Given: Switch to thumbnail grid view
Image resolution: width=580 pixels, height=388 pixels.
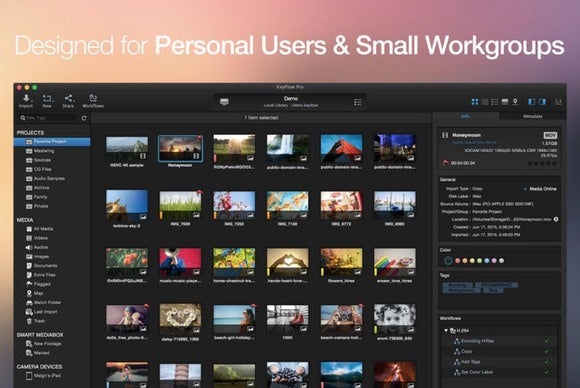Looking at the screenshot, I should coord(475,101).
